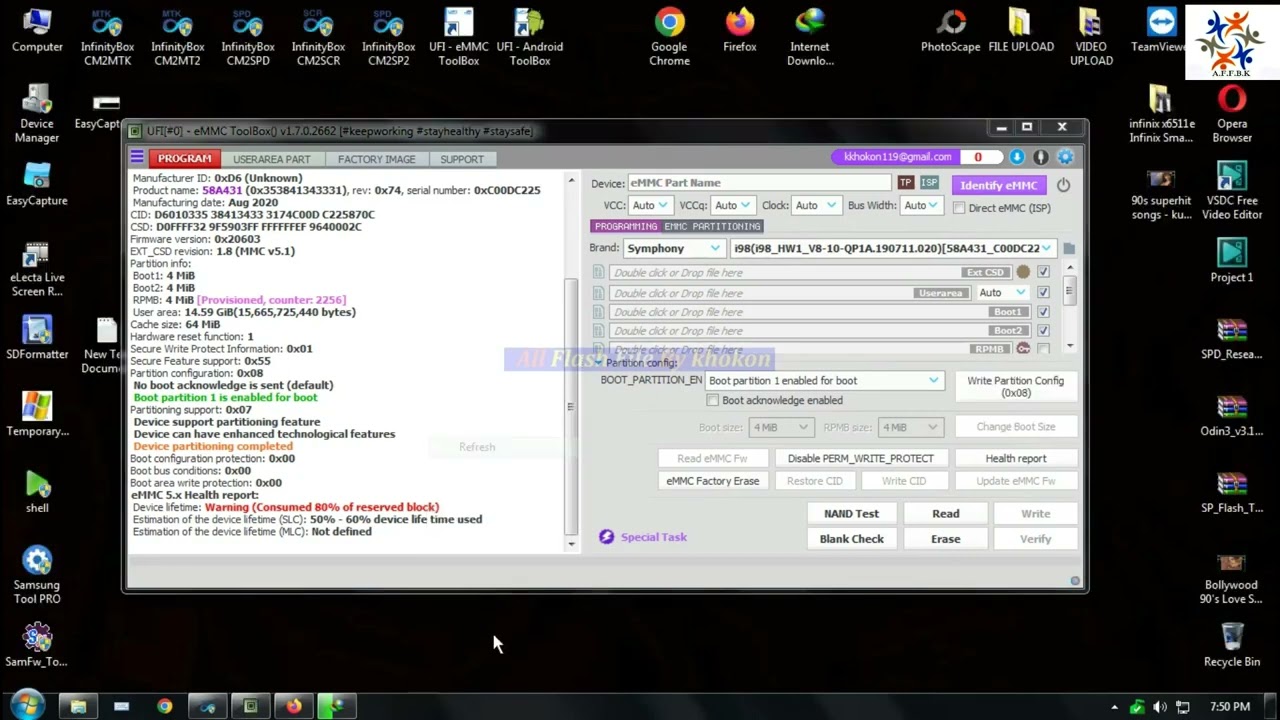Click the file icon in Ext CSD row
The width and height of the screenshot is (1280, 720).
coord(598,272)
